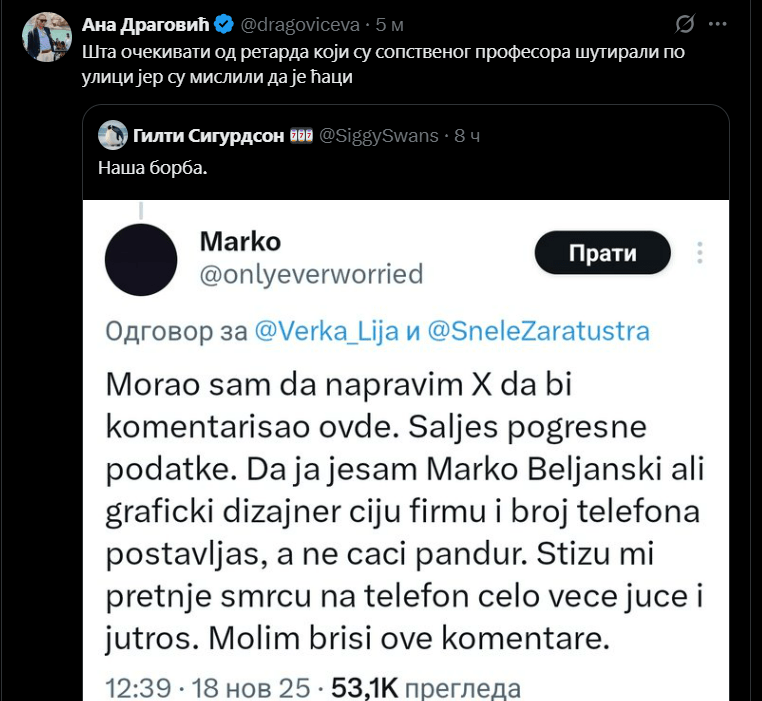Screen dimensions: 762x701
Task: Click the Прати follow button
Action: pos(603,253)
